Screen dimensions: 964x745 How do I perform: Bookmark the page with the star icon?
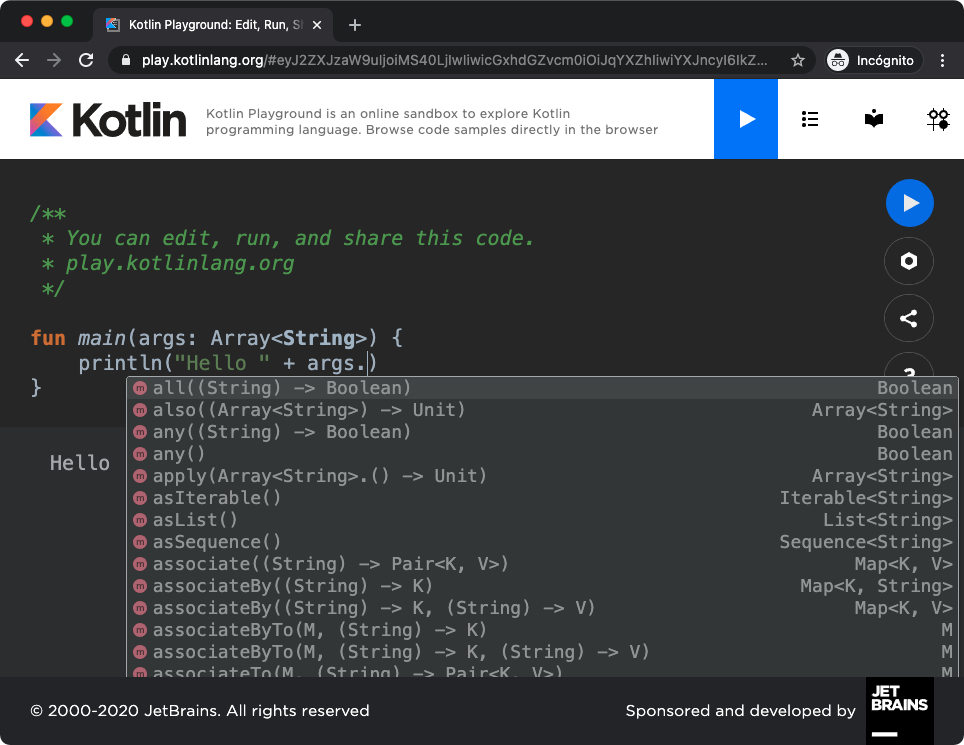click(799, 59)
